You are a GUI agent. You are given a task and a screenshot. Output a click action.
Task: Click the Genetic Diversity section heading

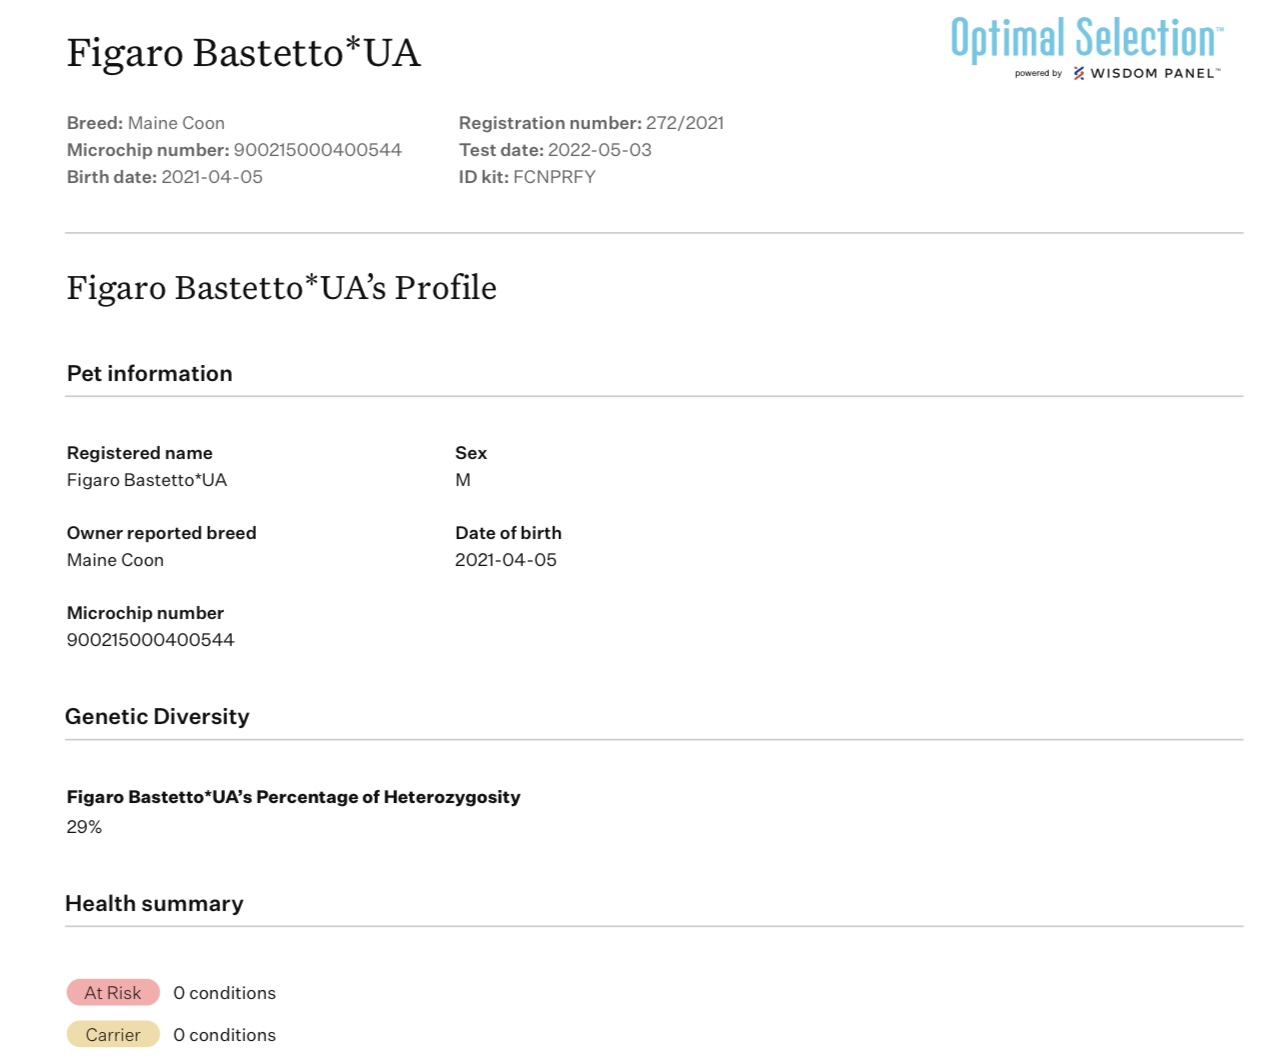tap(157, 716)
